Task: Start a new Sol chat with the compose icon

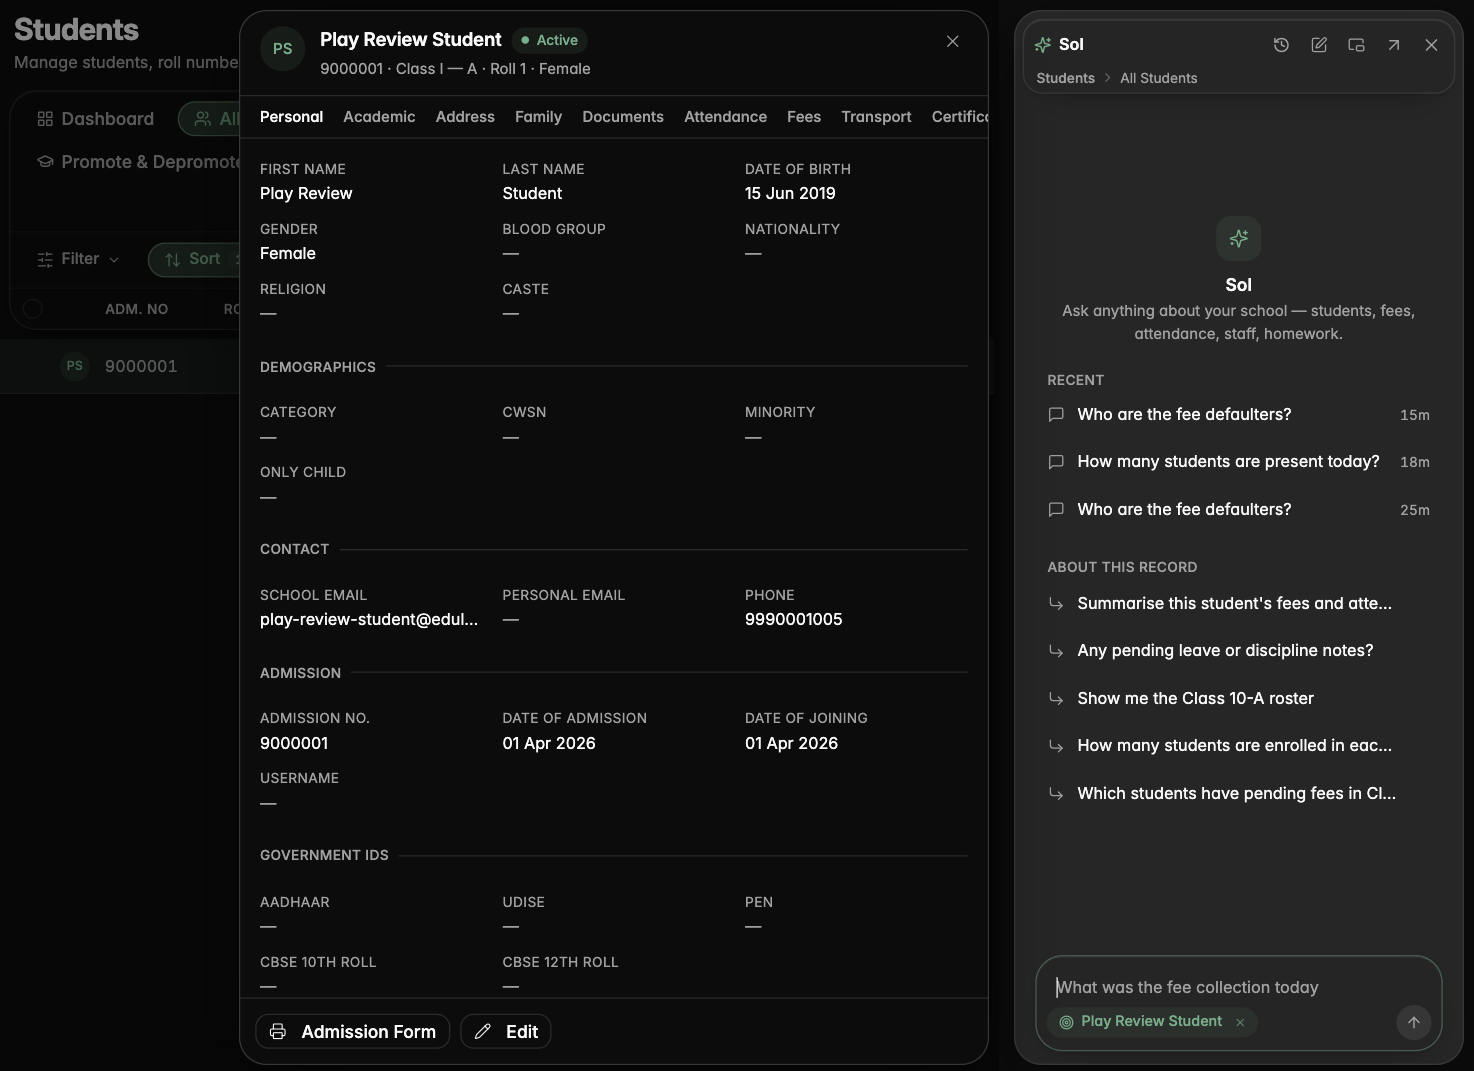Action: pyautogui.click(x=1319, y=45)
